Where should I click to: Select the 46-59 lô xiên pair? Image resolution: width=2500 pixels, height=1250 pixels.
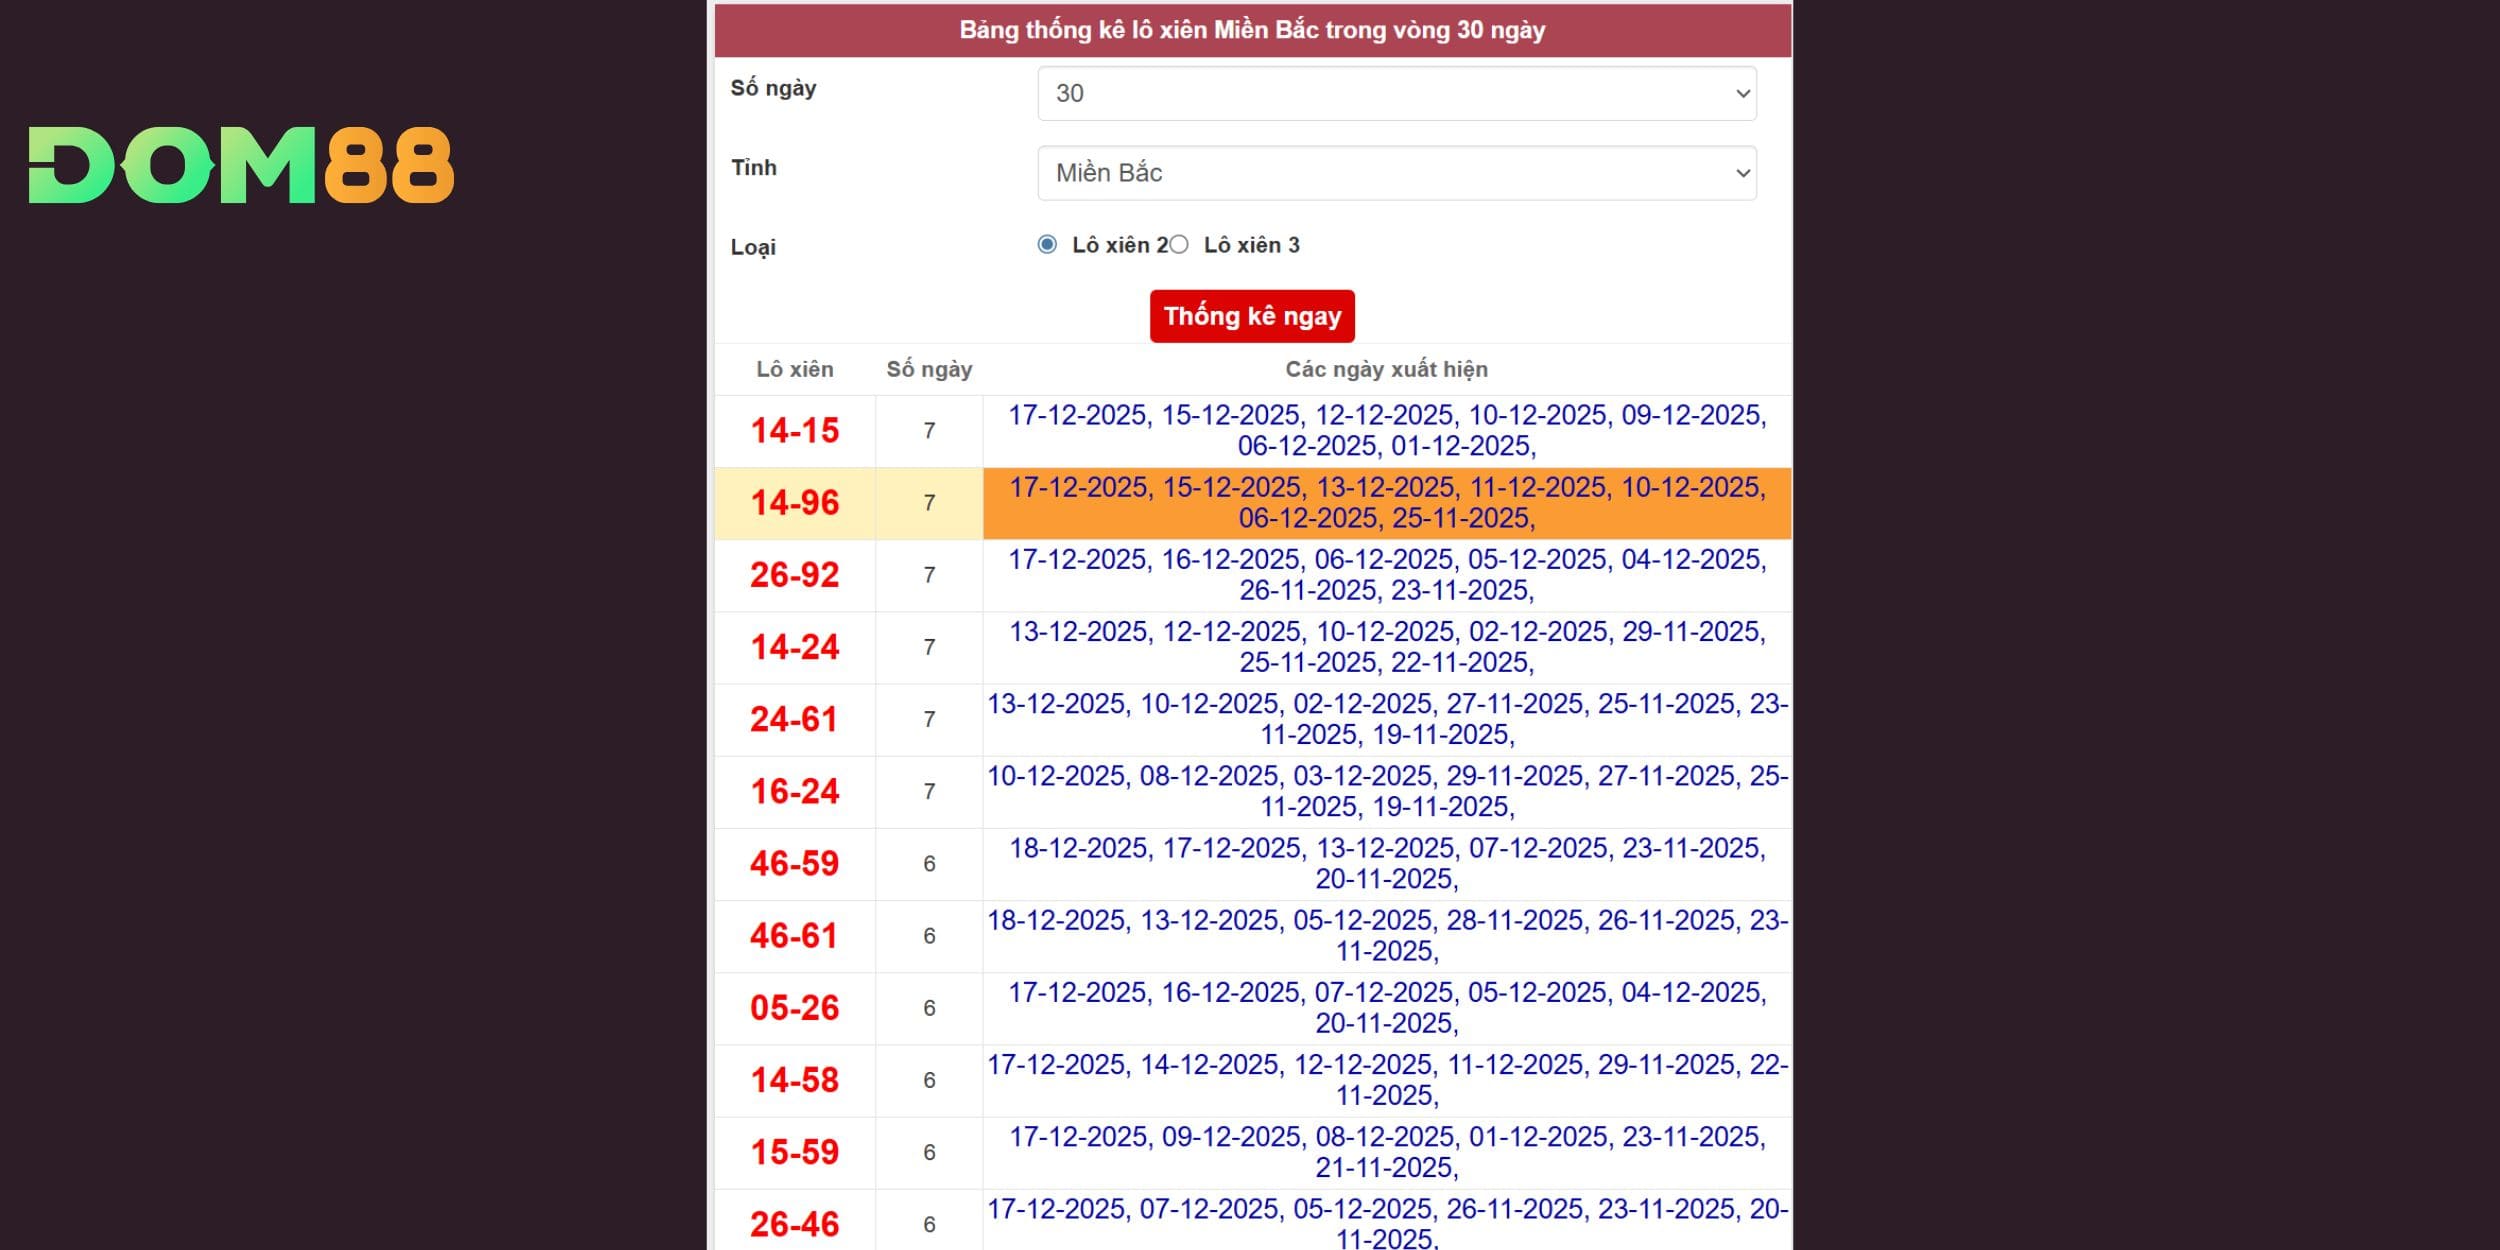794,863
